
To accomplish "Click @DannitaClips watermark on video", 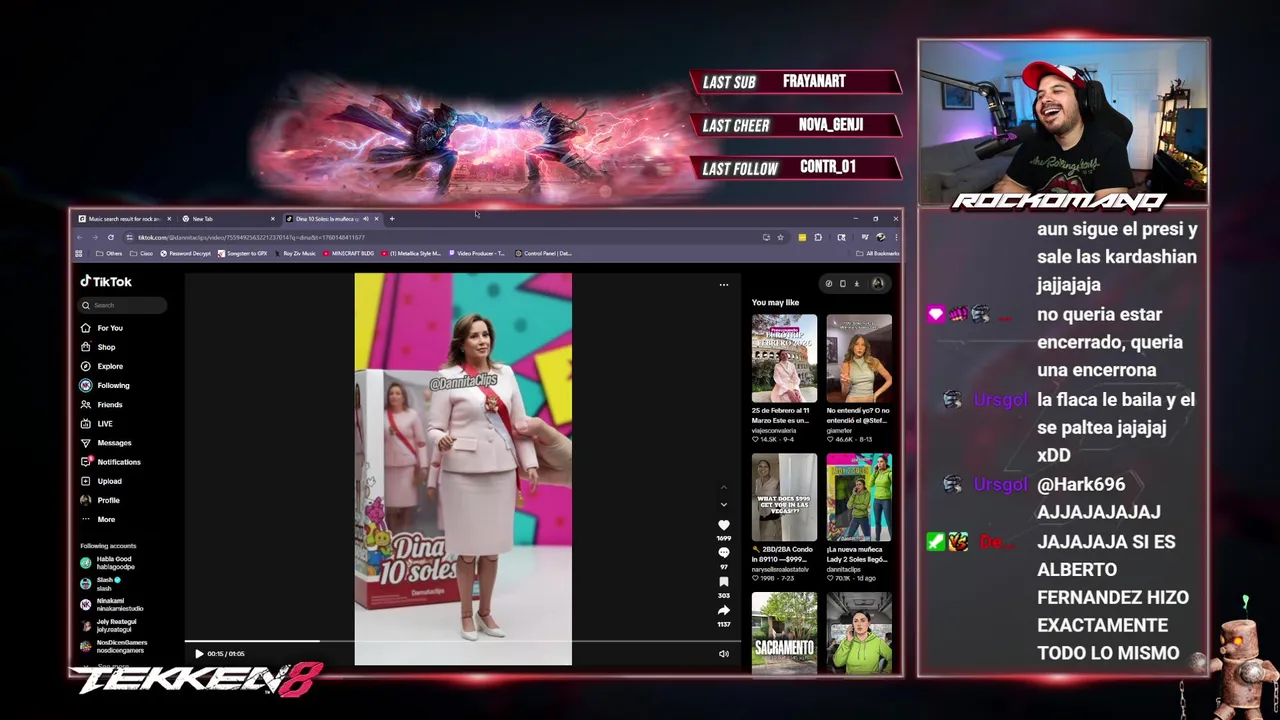I will [x=463, y=383].
